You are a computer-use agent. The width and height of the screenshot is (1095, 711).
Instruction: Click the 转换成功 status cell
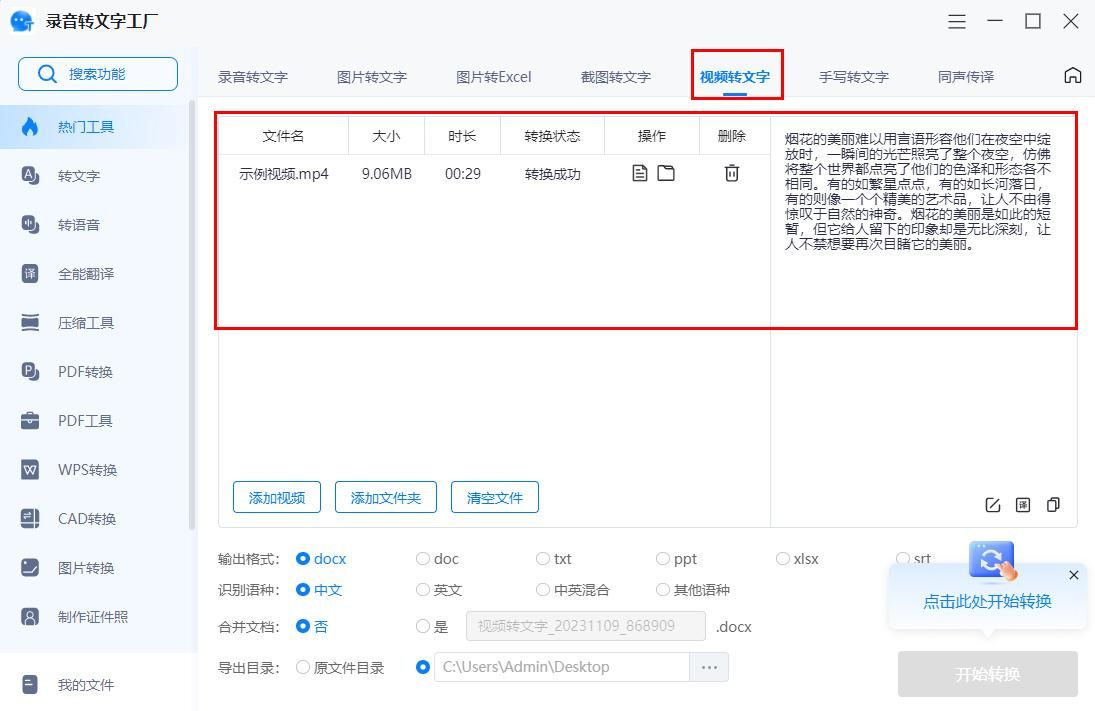coord(552,173)
